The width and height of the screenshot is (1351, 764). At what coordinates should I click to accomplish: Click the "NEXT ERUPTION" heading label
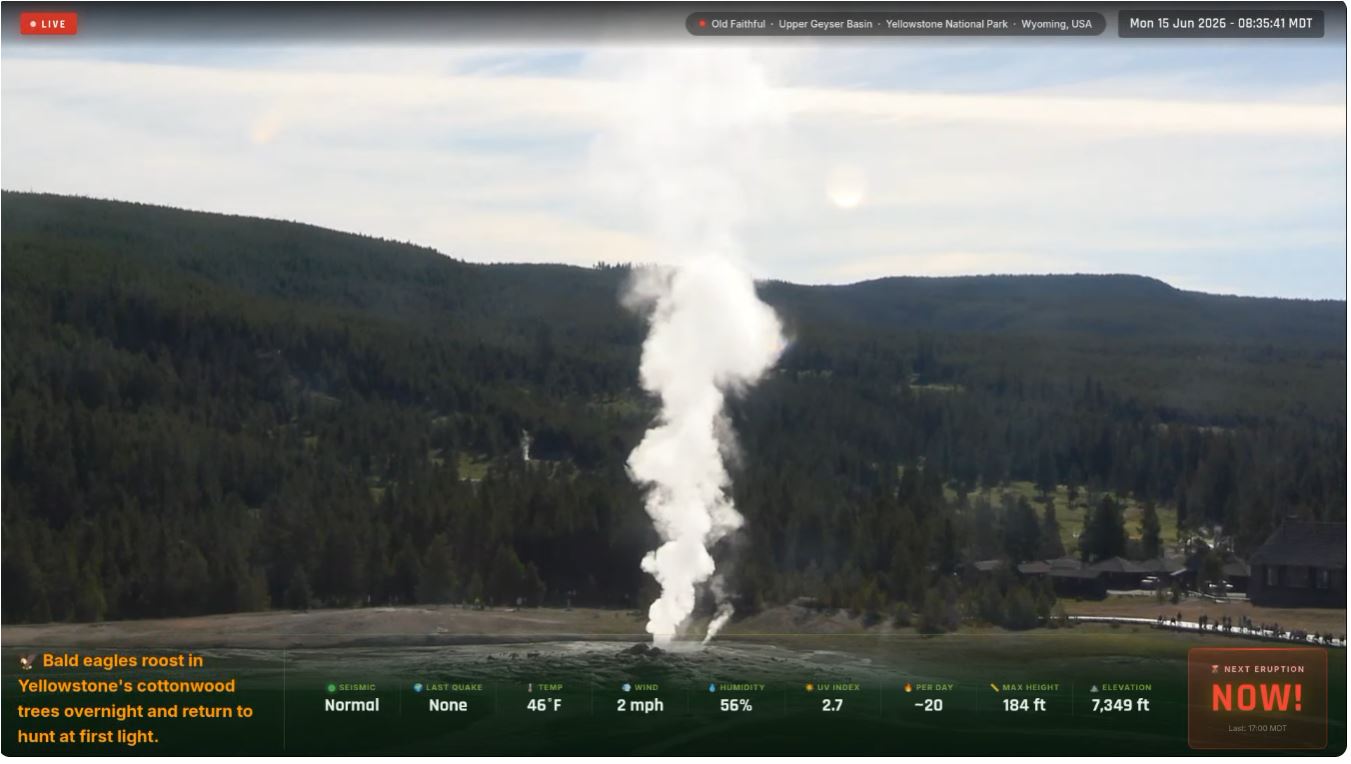click(x=1264, y=669)
